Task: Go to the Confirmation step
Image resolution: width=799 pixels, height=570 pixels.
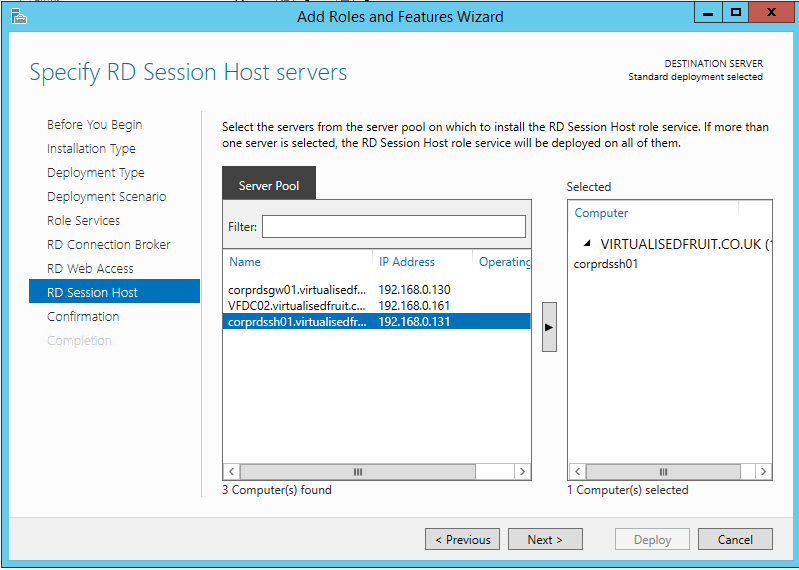Action: [x=83, y=316]
